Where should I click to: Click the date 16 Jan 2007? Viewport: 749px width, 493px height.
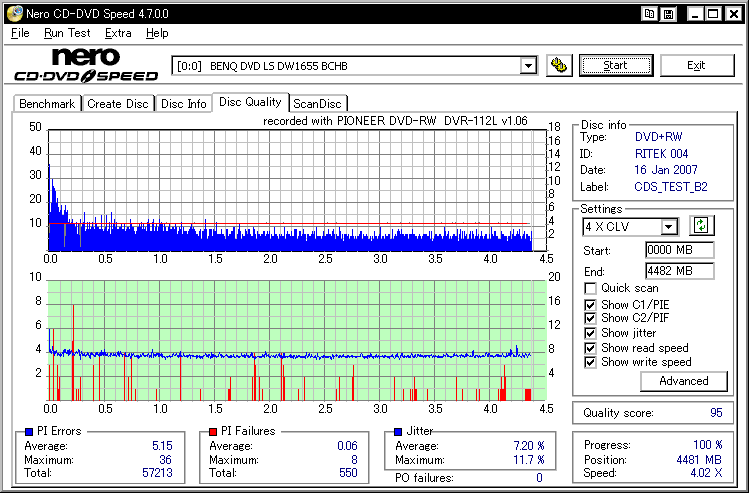665,170
